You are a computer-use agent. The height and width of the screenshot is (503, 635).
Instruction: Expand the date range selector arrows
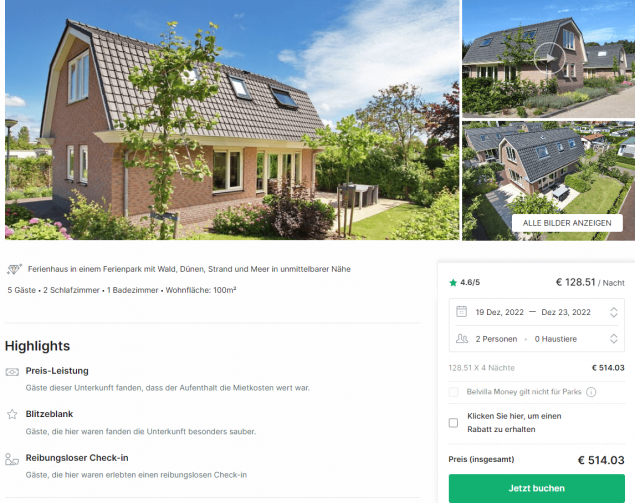[614, 312]
